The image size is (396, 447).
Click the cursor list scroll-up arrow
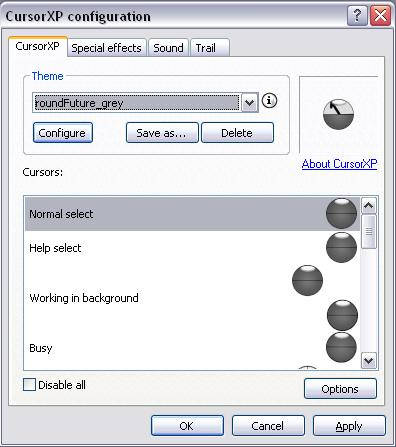(369, 205)
